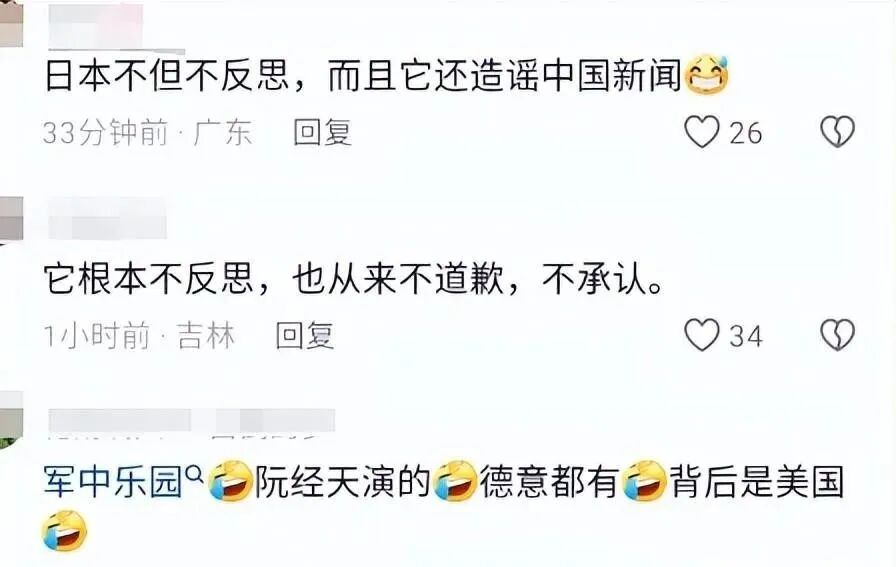Tap broken heart on the 吉林 comment
The width and height of the screenshot is (896, 567).
(837, 334)
